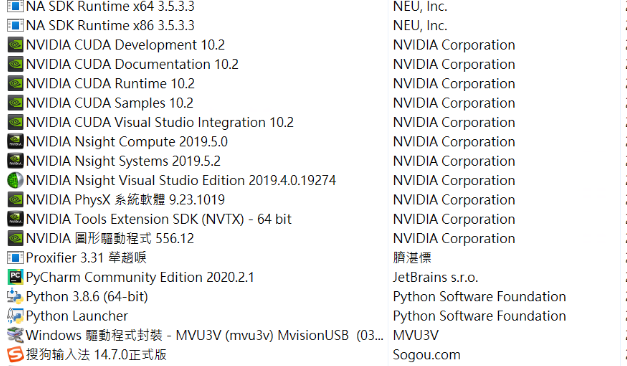Click the NA SDK Runtime x86 icon
The height and width of the screenshot is (366, 627).
[15, 25]
